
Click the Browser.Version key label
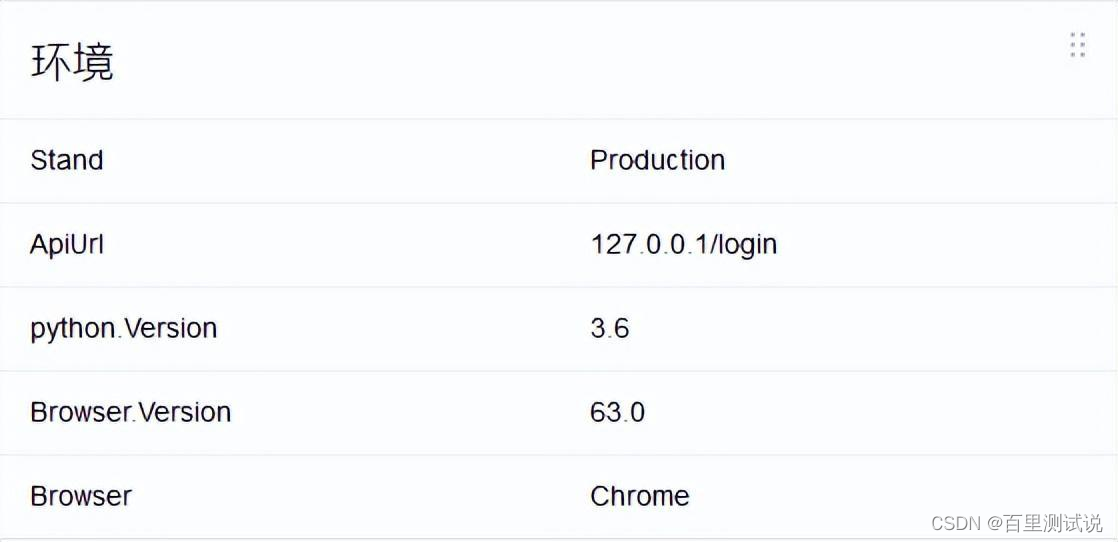point(130,412)
